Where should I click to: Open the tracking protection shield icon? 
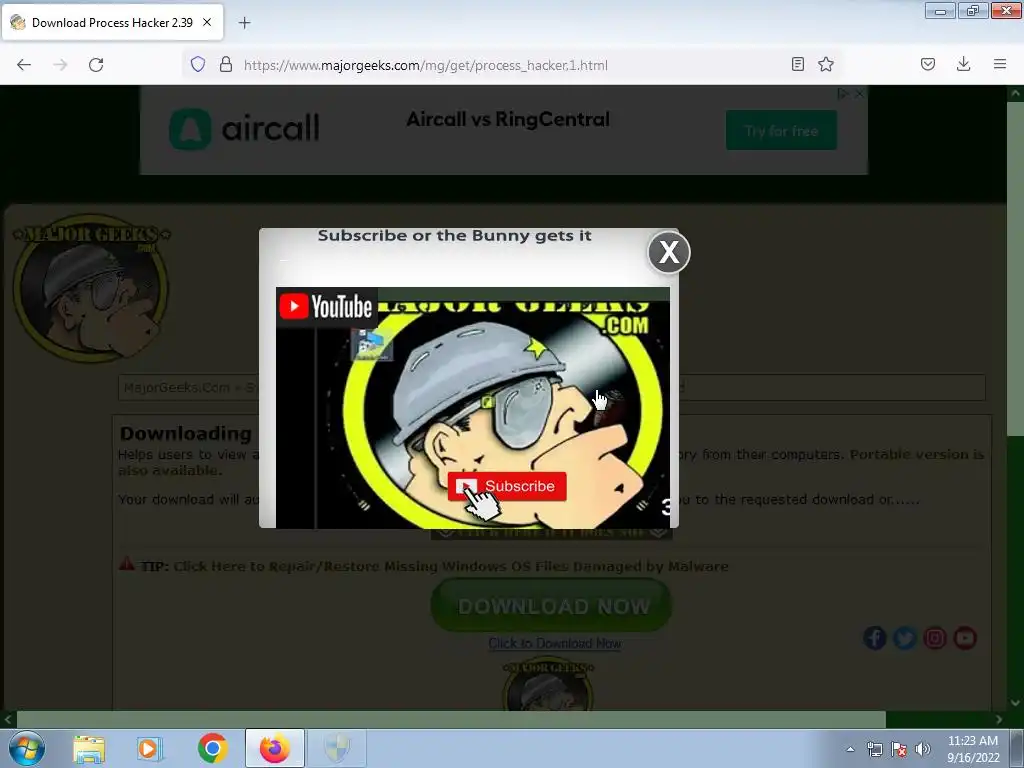click(x=198, y=64)
